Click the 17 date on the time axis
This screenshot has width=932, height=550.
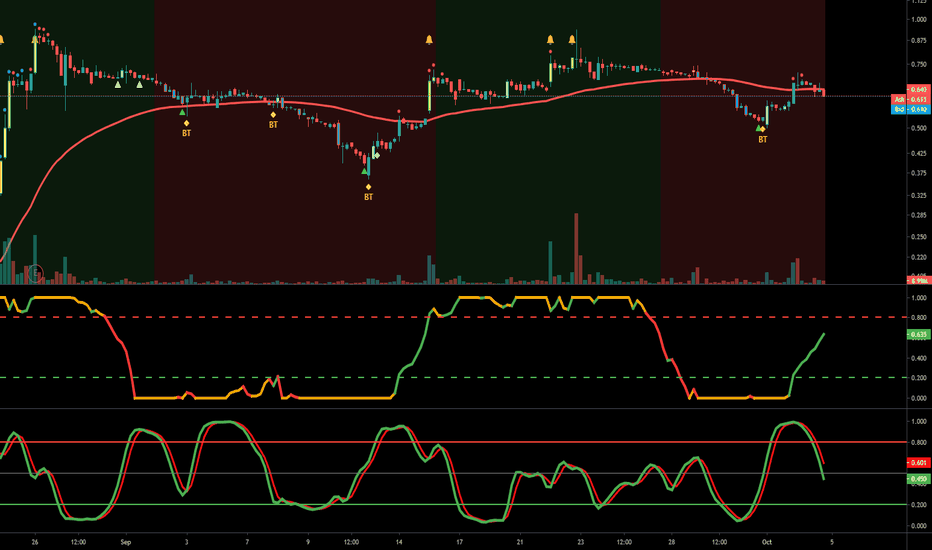459,542
